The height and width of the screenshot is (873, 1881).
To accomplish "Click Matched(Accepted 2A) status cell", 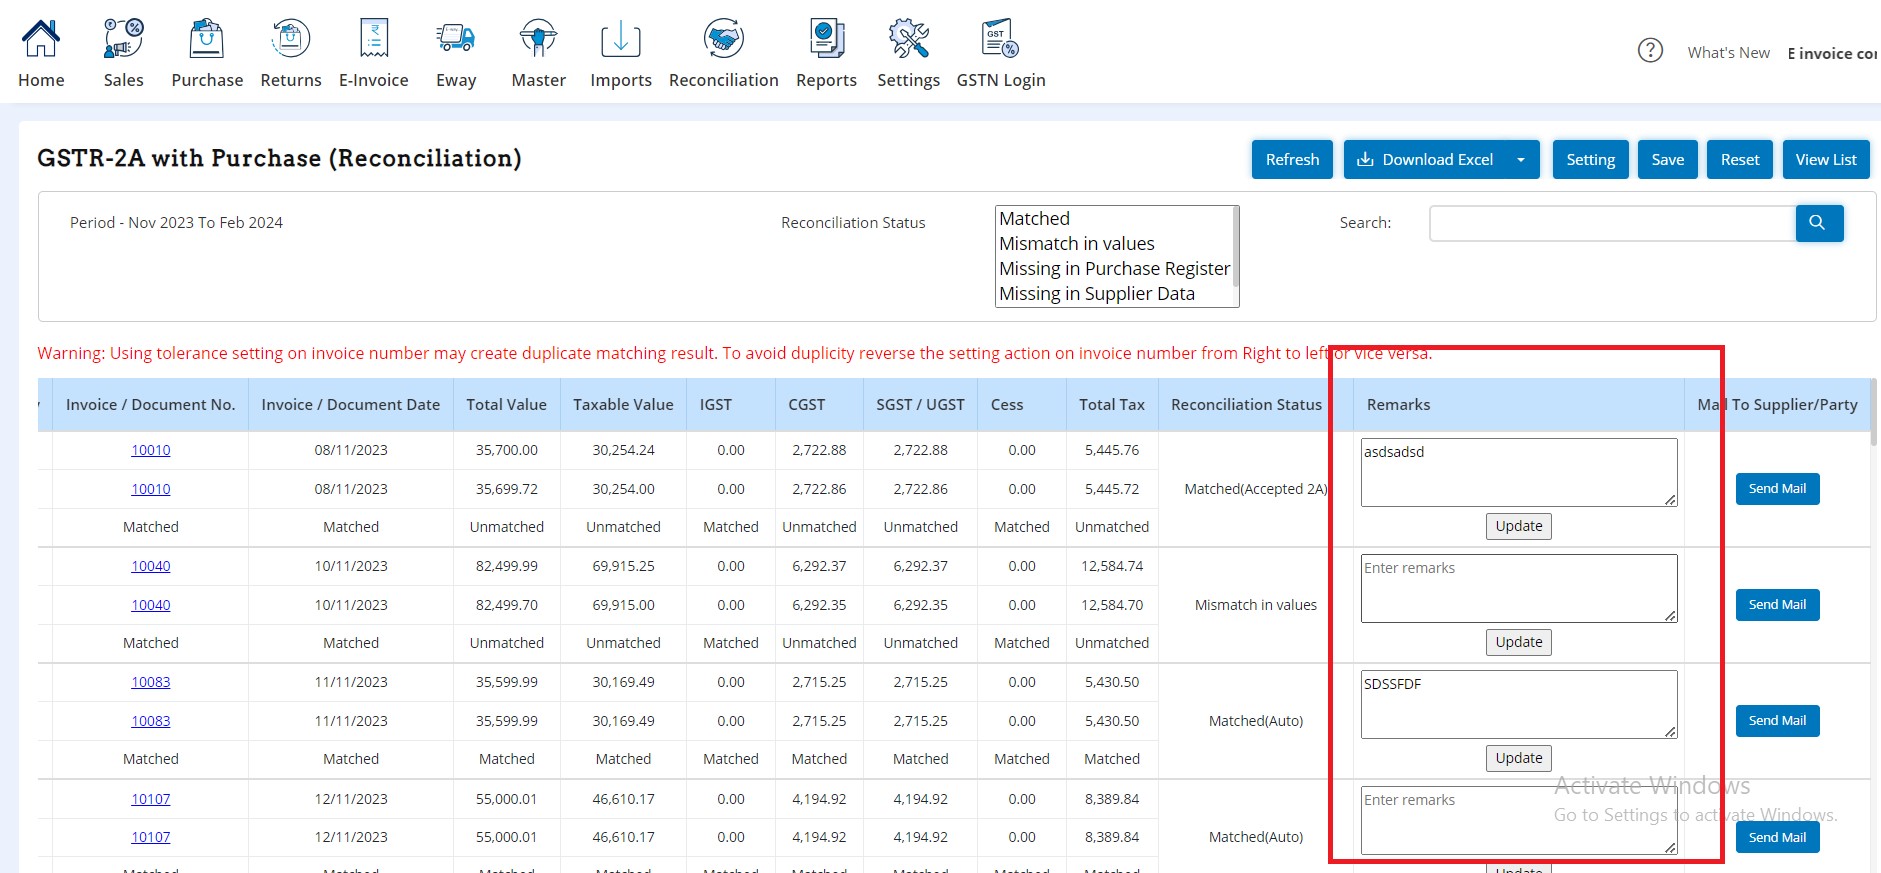I will 1256,489.
